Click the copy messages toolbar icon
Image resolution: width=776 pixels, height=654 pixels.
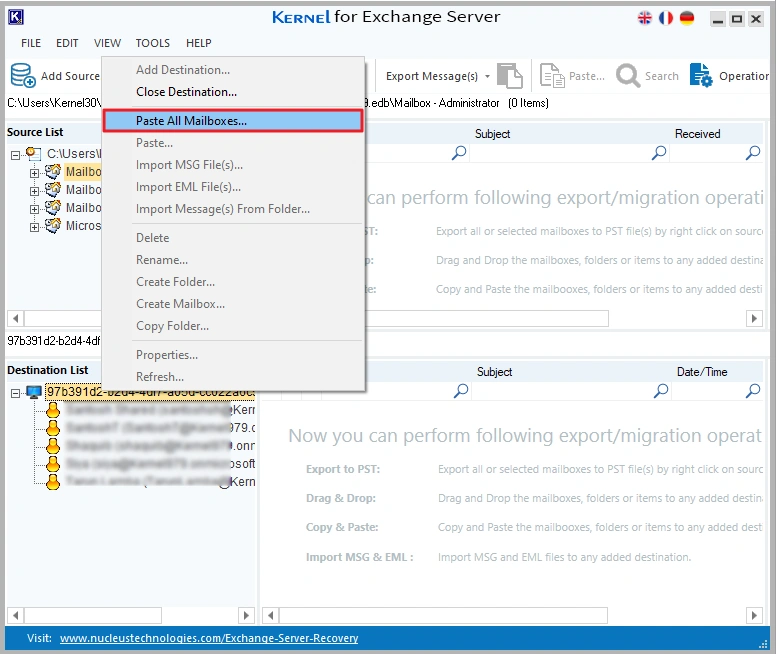(x=510, y=76)
